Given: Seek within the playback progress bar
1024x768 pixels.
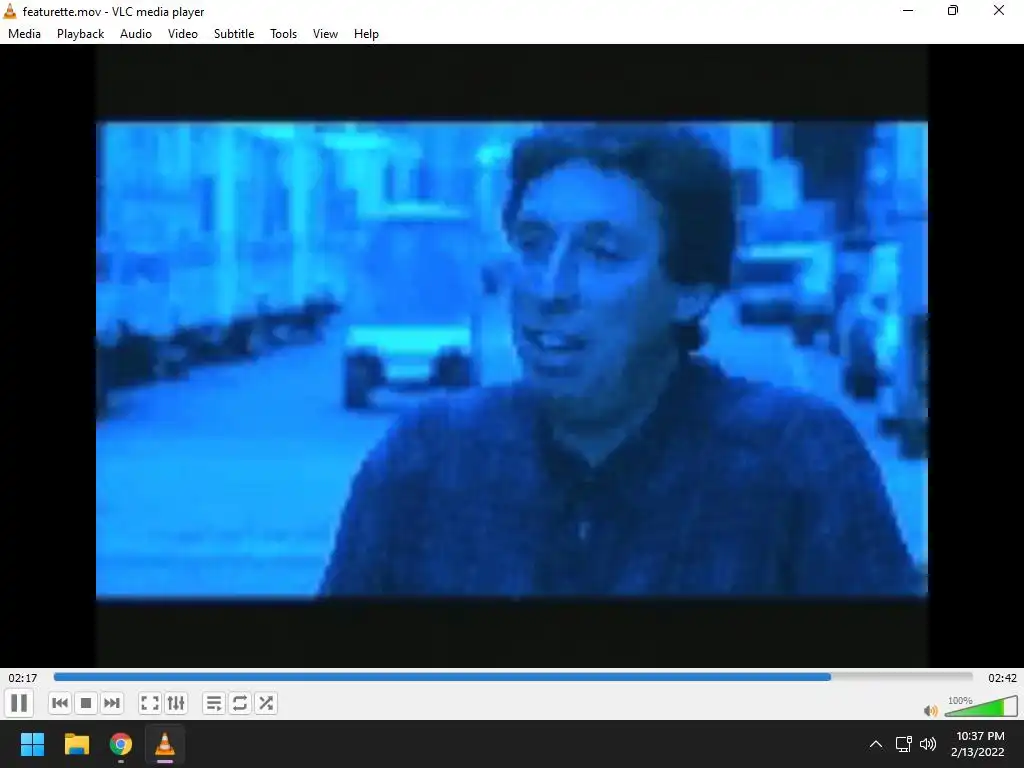Looking at the screenshot, I should [513, 677].
